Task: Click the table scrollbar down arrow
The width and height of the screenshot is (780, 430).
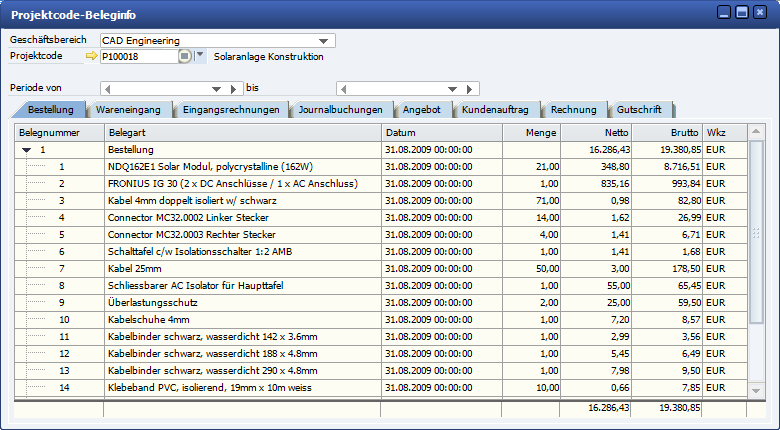Action: [x=756, y=391]
